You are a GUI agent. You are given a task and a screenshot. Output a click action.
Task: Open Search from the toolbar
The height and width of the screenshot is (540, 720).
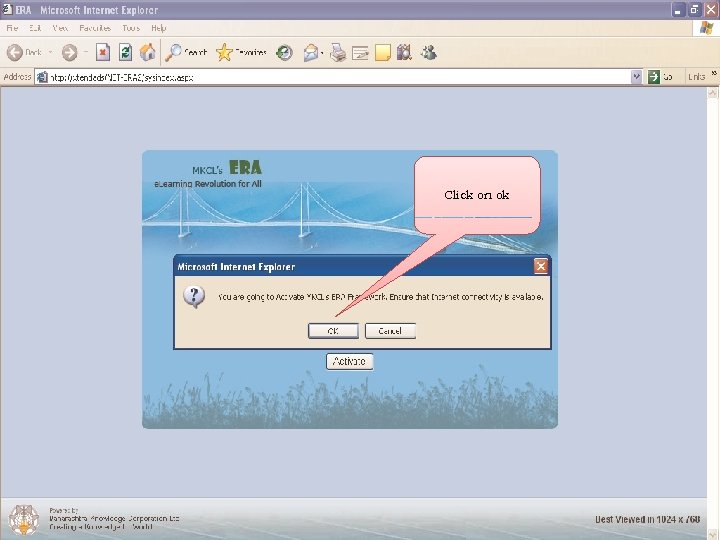click(x=186, y=52)
